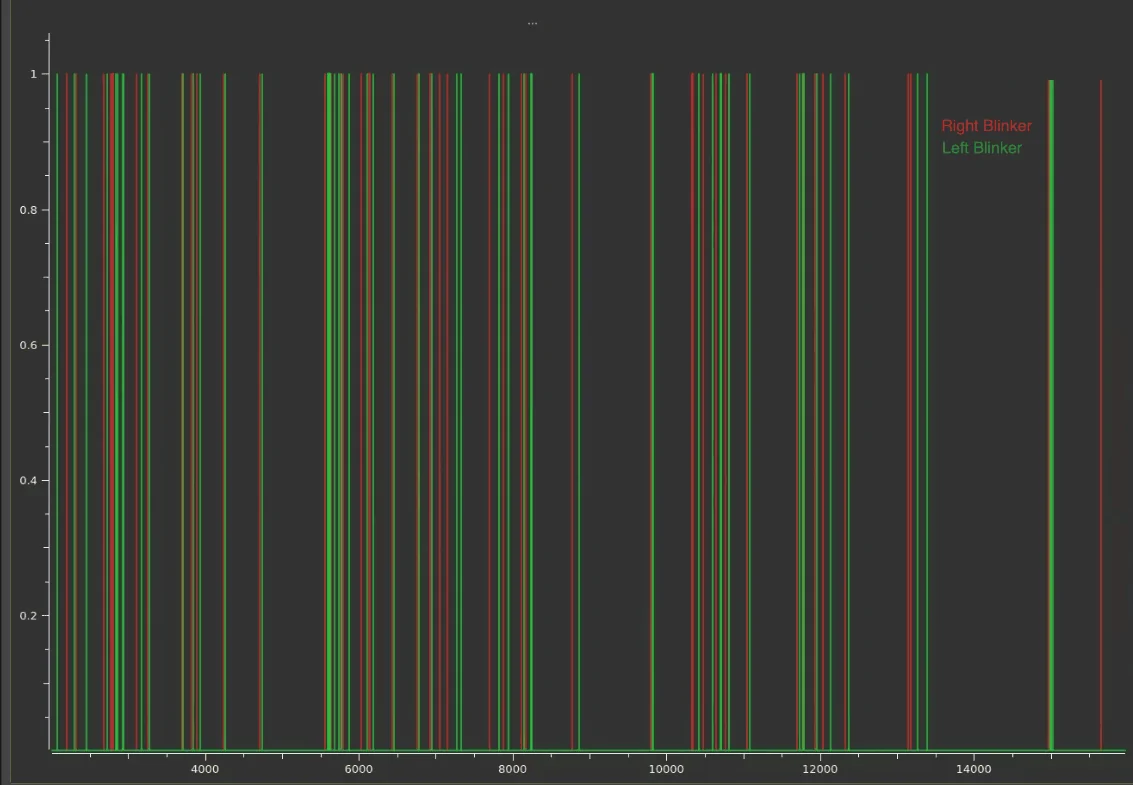
Task: Click the isolated spike near 9800
Action: (x=652, y=400)
